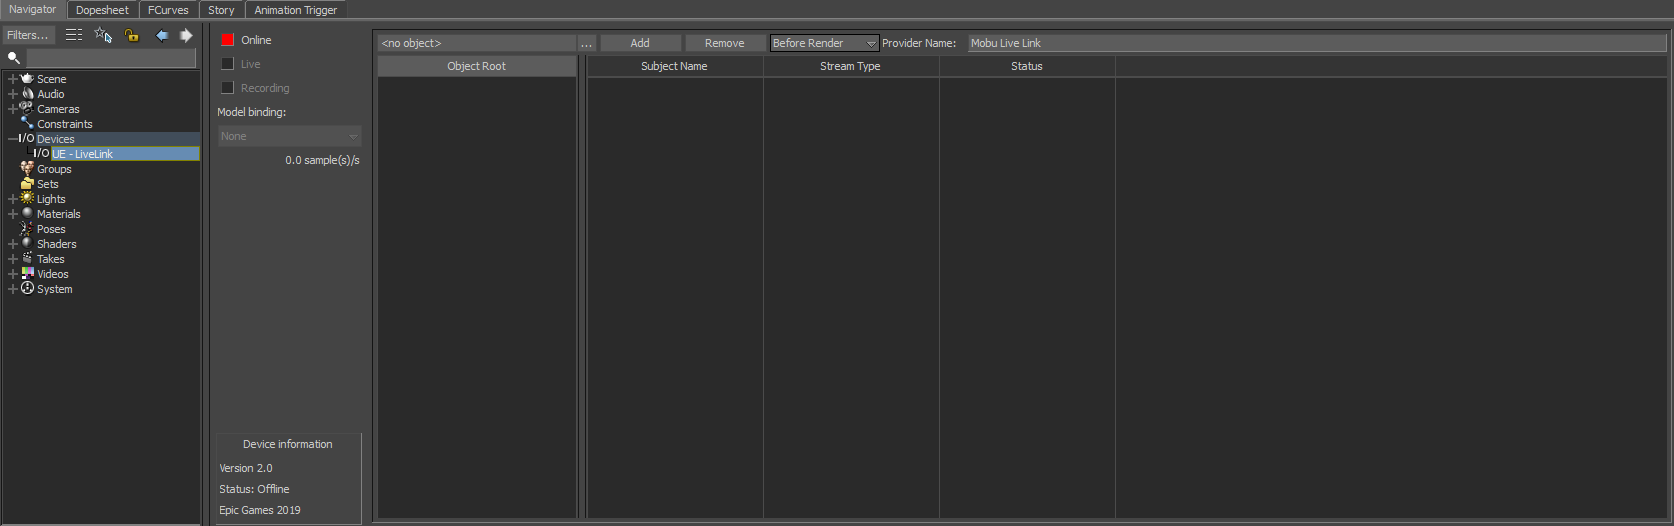The image size is (1674, 526).
Task: Toggle the red Online device indicator
Action: tap(227, 40)
